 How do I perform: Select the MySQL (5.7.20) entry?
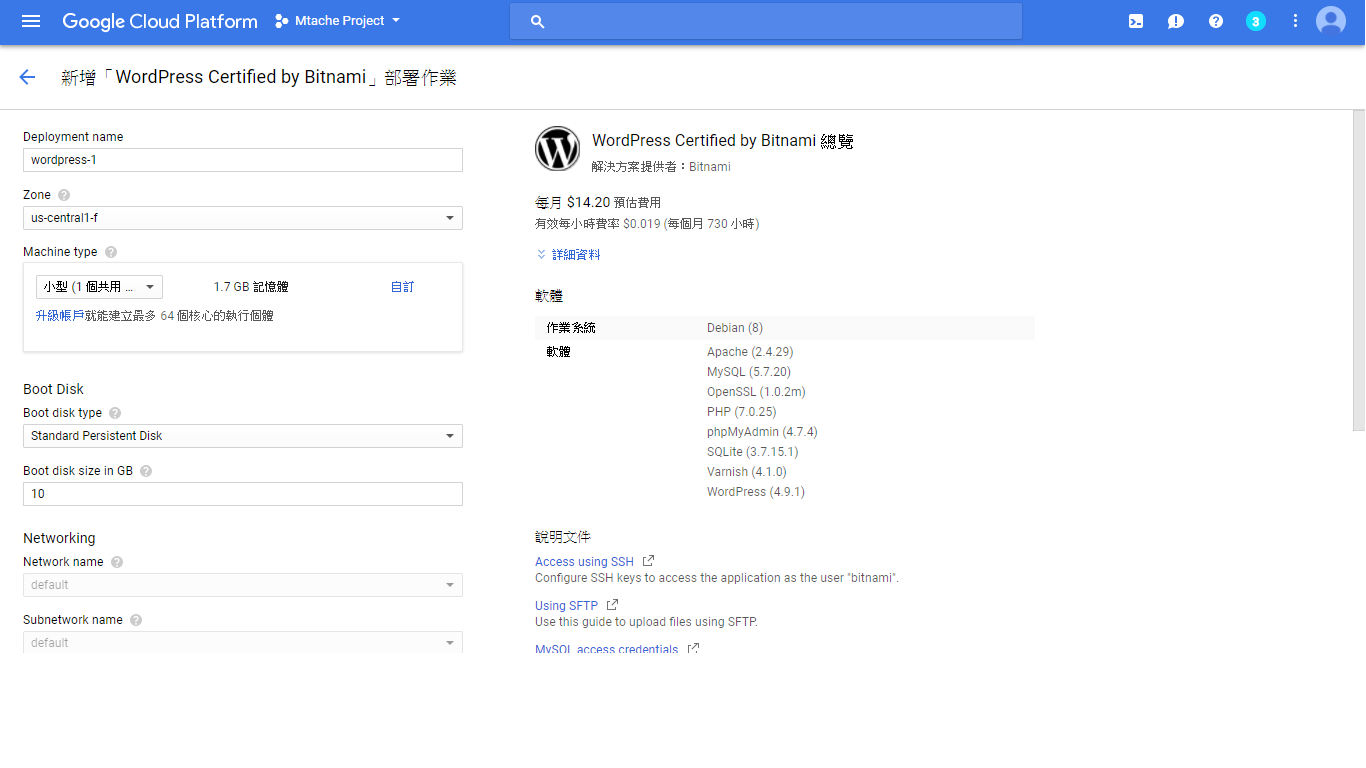[x=749, y=372]
